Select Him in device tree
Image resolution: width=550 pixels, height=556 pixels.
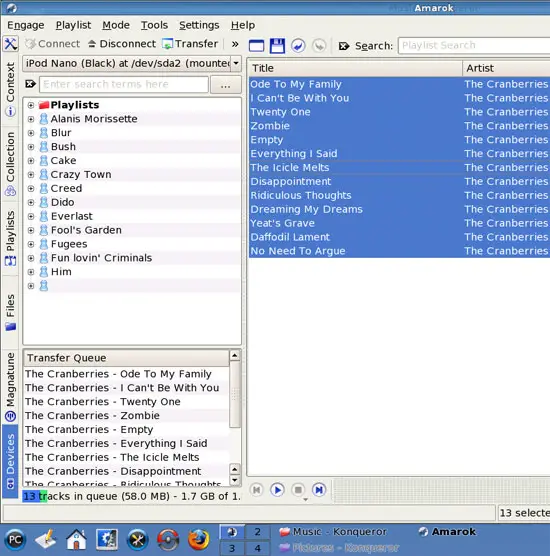pos(61,272)
